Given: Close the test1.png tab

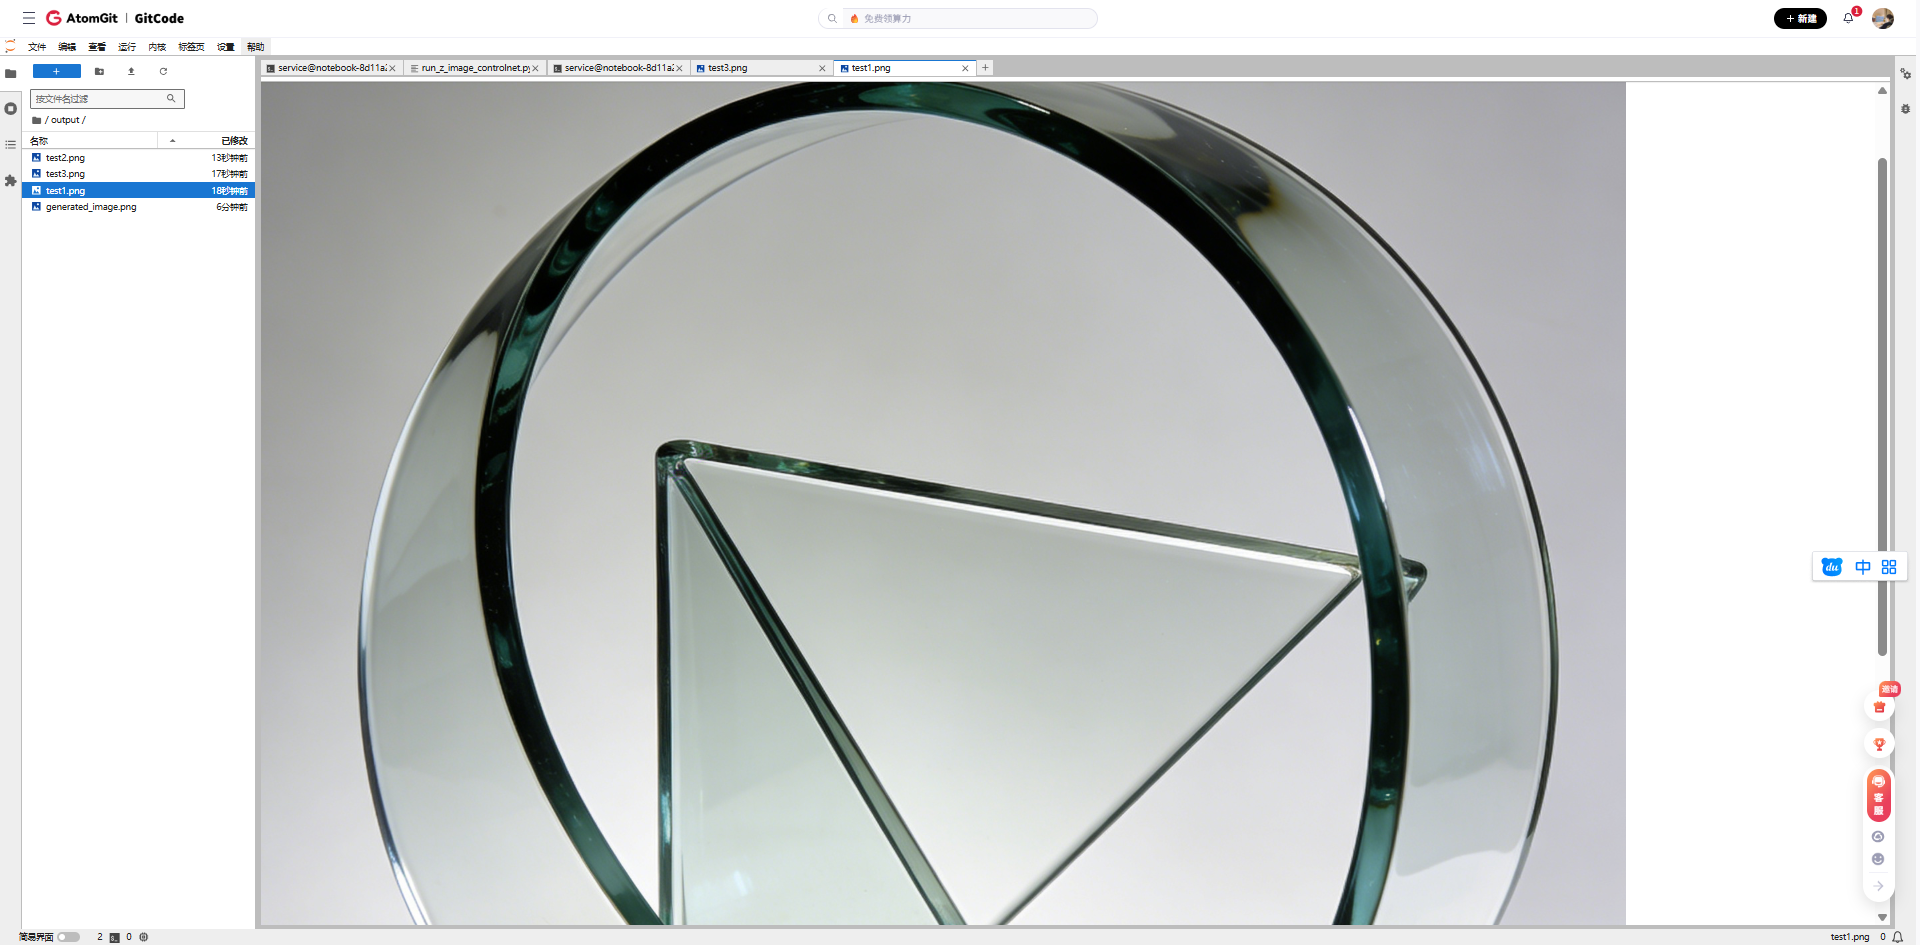Looking at the screenshot, I should 965,68.
